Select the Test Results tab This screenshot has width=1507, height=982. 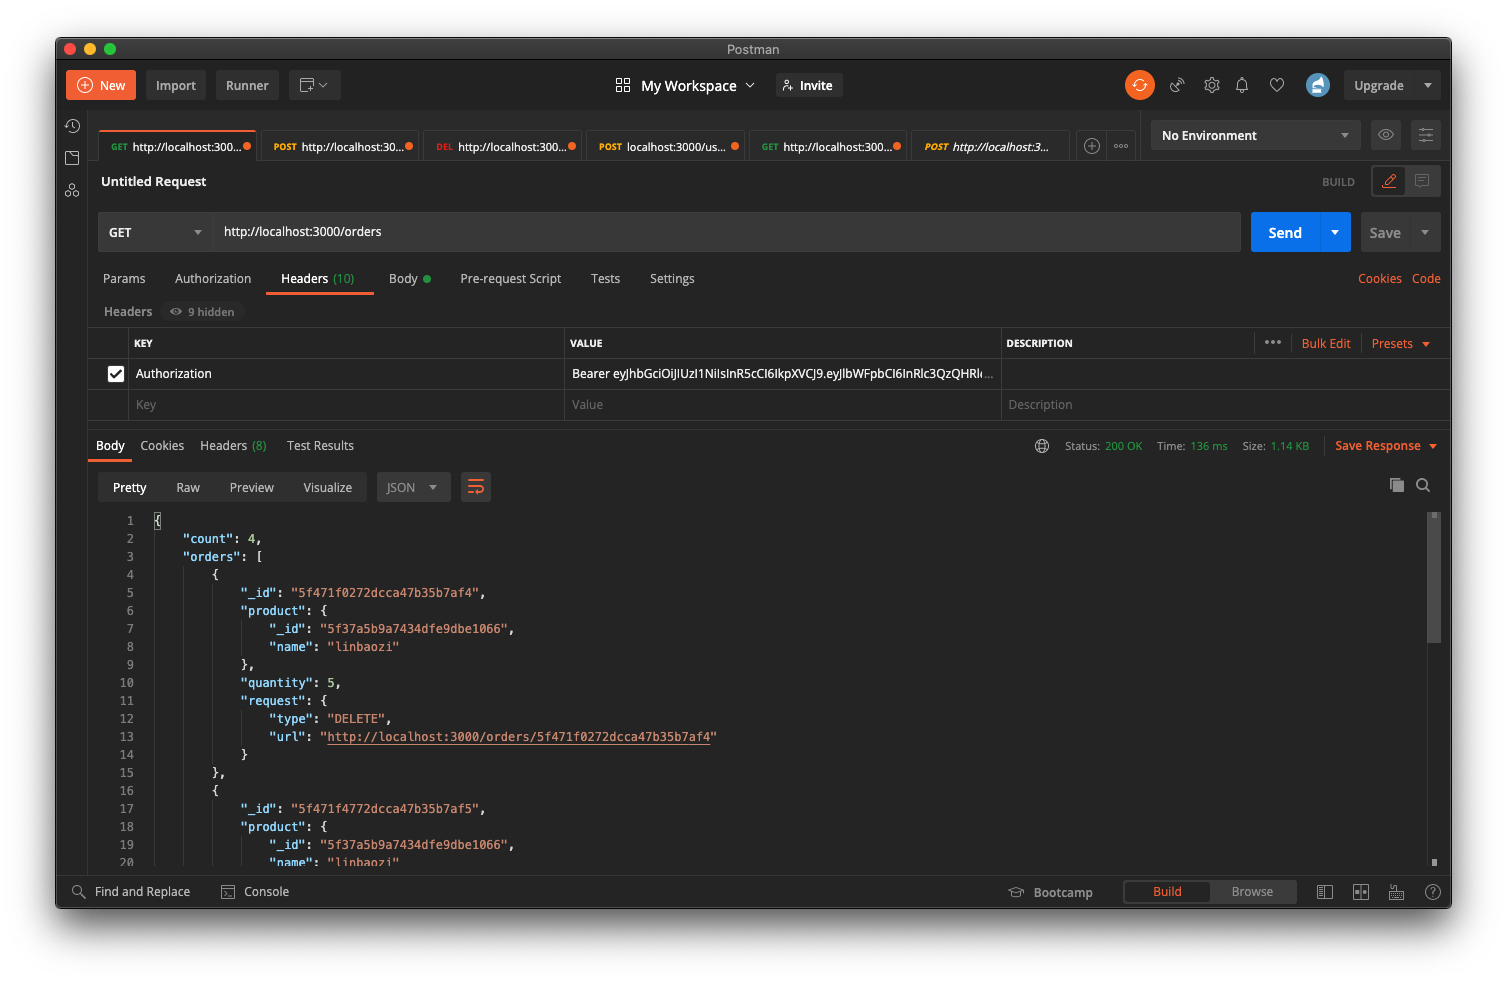pos(320,446)
